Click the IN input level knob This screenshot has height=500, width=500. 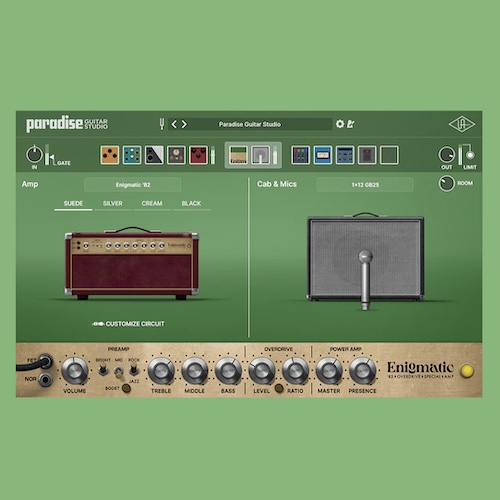pos(35,154)
